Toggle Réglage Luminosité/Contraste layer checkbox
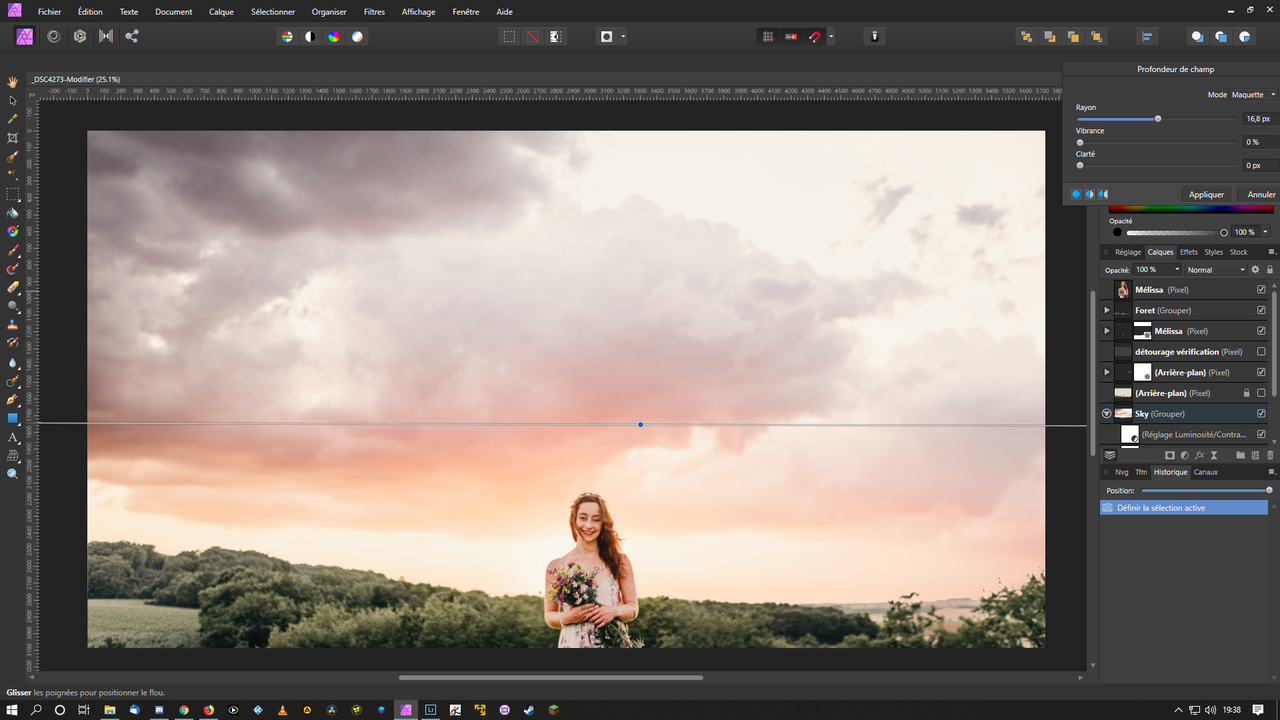Image resolution: width=1280 pixels, height=720 pixels. pyautogui.click(x=1261, y=434)
